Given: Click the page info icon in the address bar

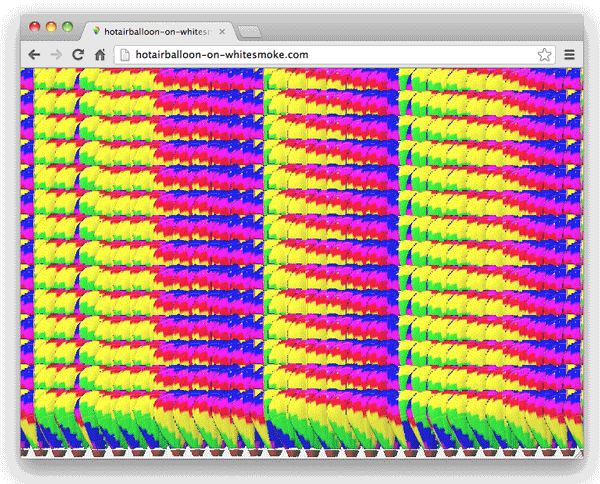Looking at the screenshot, I should pyautogui.click(x=125, y=55).
